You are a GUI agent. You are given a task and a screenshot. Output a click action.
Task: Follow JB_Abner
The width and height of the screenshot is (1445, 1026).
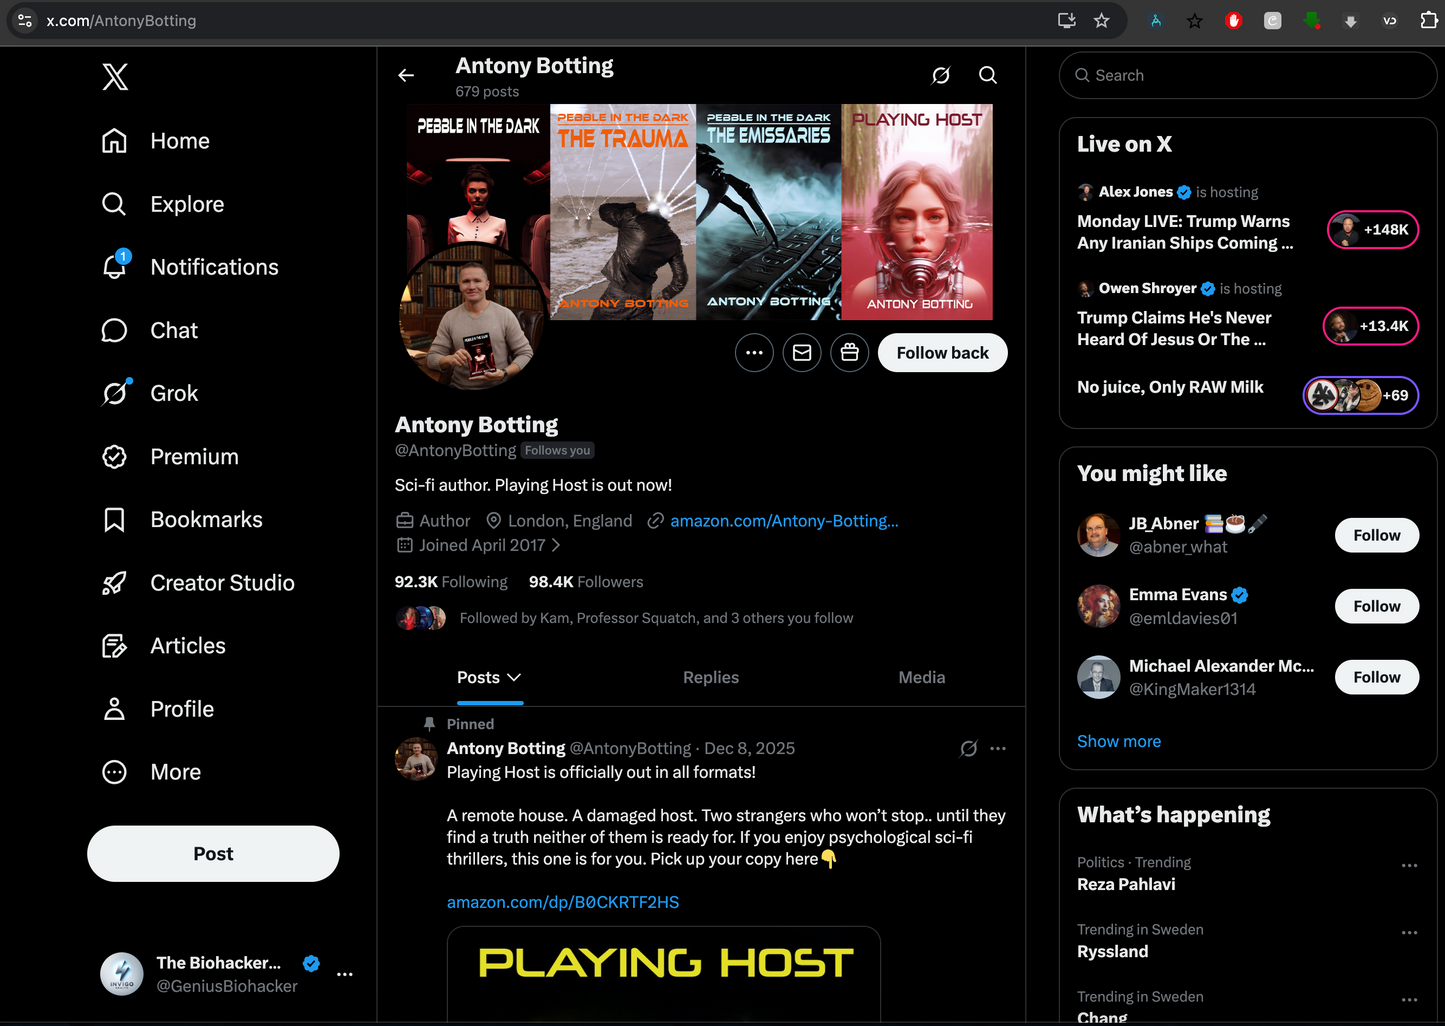pyautogui.click(x=1377, y=535)
